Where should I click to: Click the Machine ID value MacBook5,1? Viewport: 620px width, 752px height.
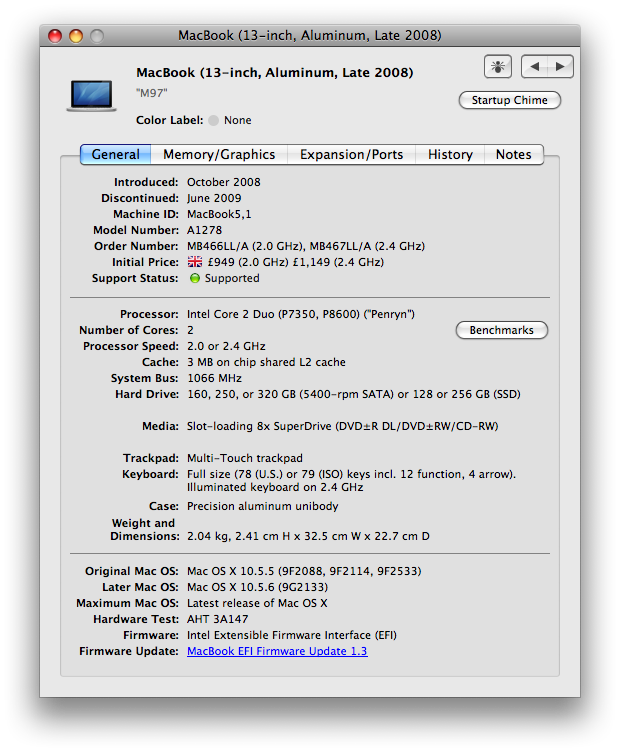[x=219, y=214]
